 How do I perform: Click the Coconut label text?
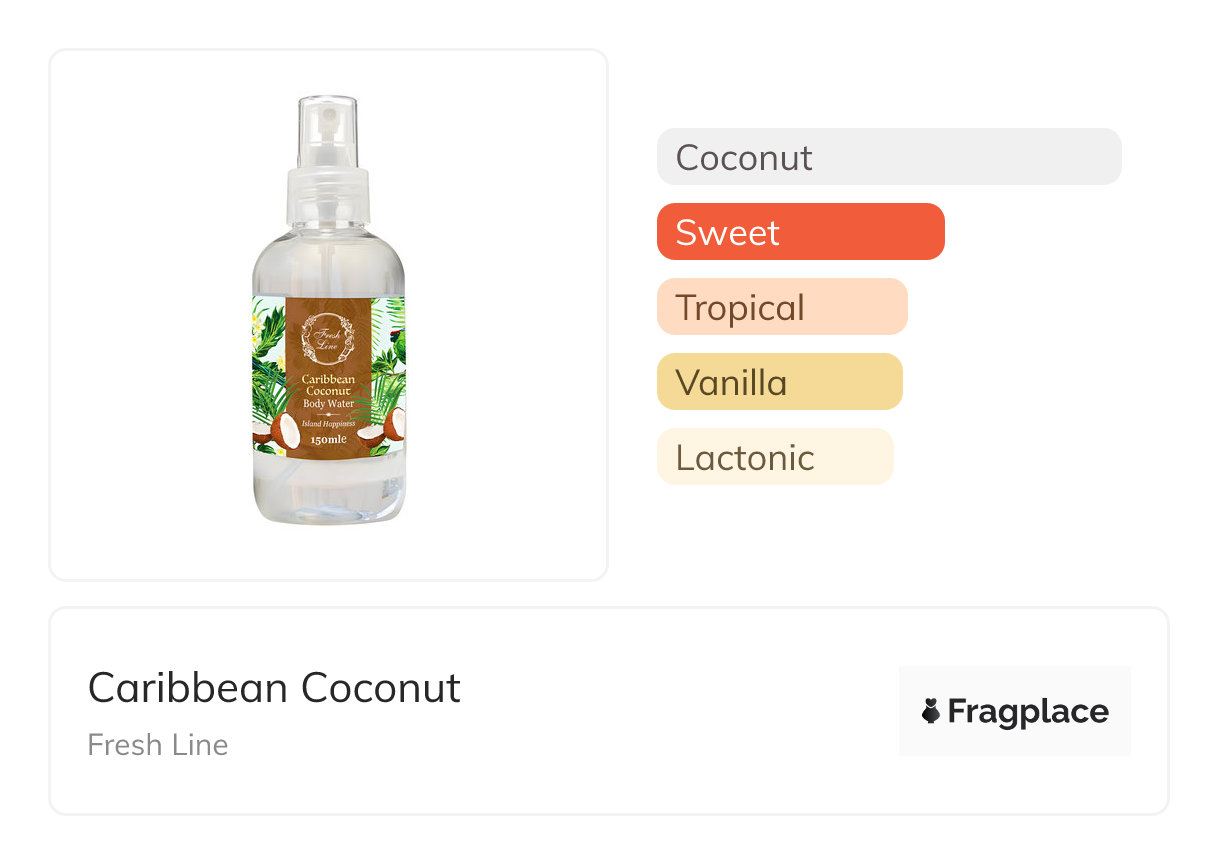(744, 157)
